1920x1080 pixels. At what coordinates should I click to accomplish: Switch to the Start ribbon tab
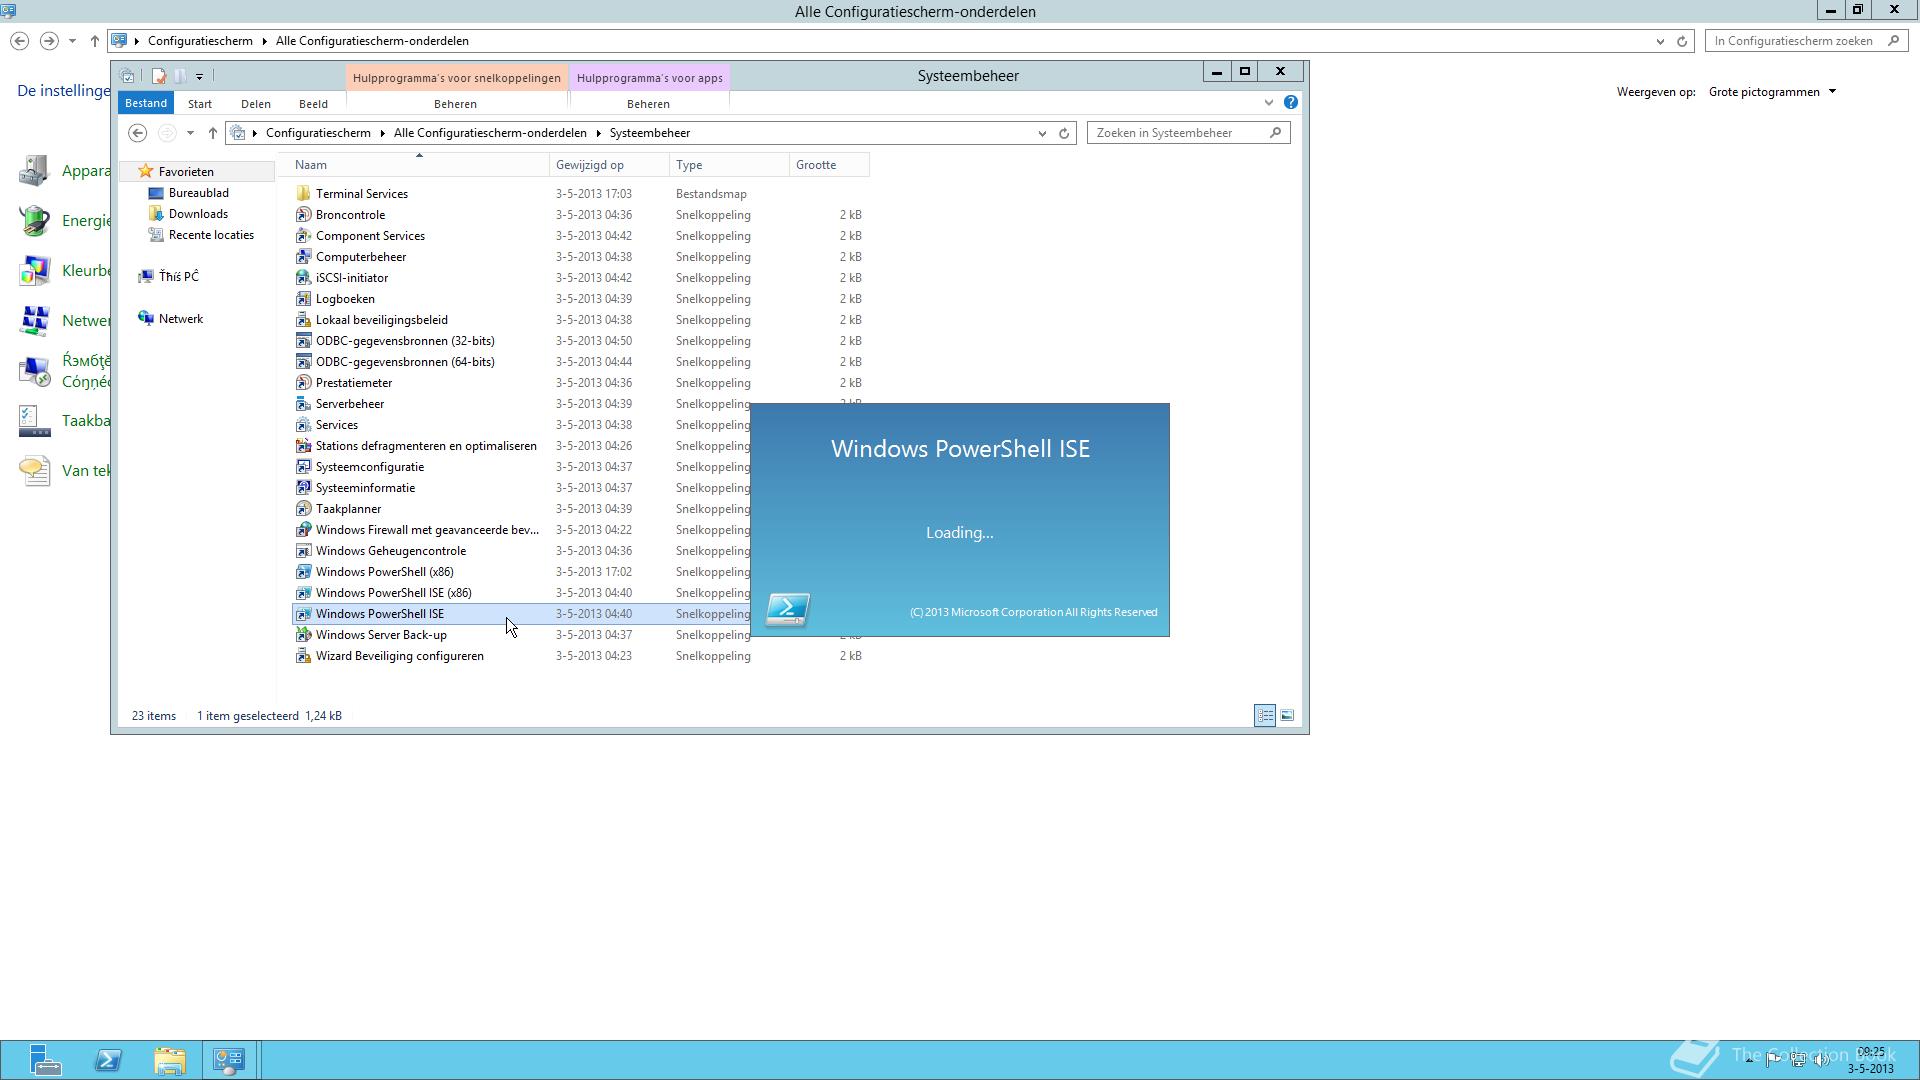click(x=200, y=104)
